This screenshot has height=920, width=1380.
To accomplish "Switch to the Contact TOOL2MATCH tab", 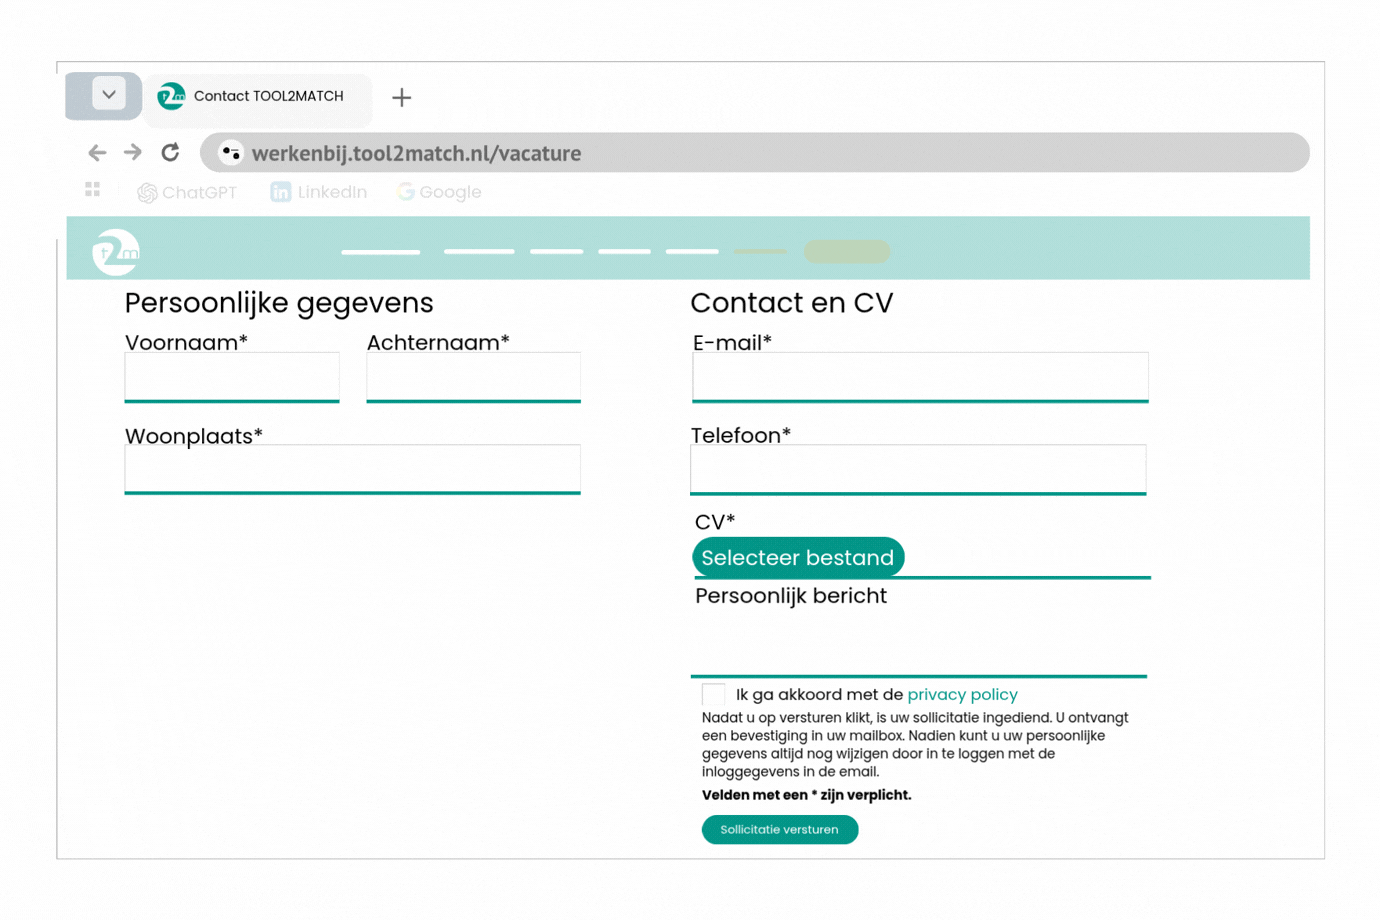I will [258, 97].
